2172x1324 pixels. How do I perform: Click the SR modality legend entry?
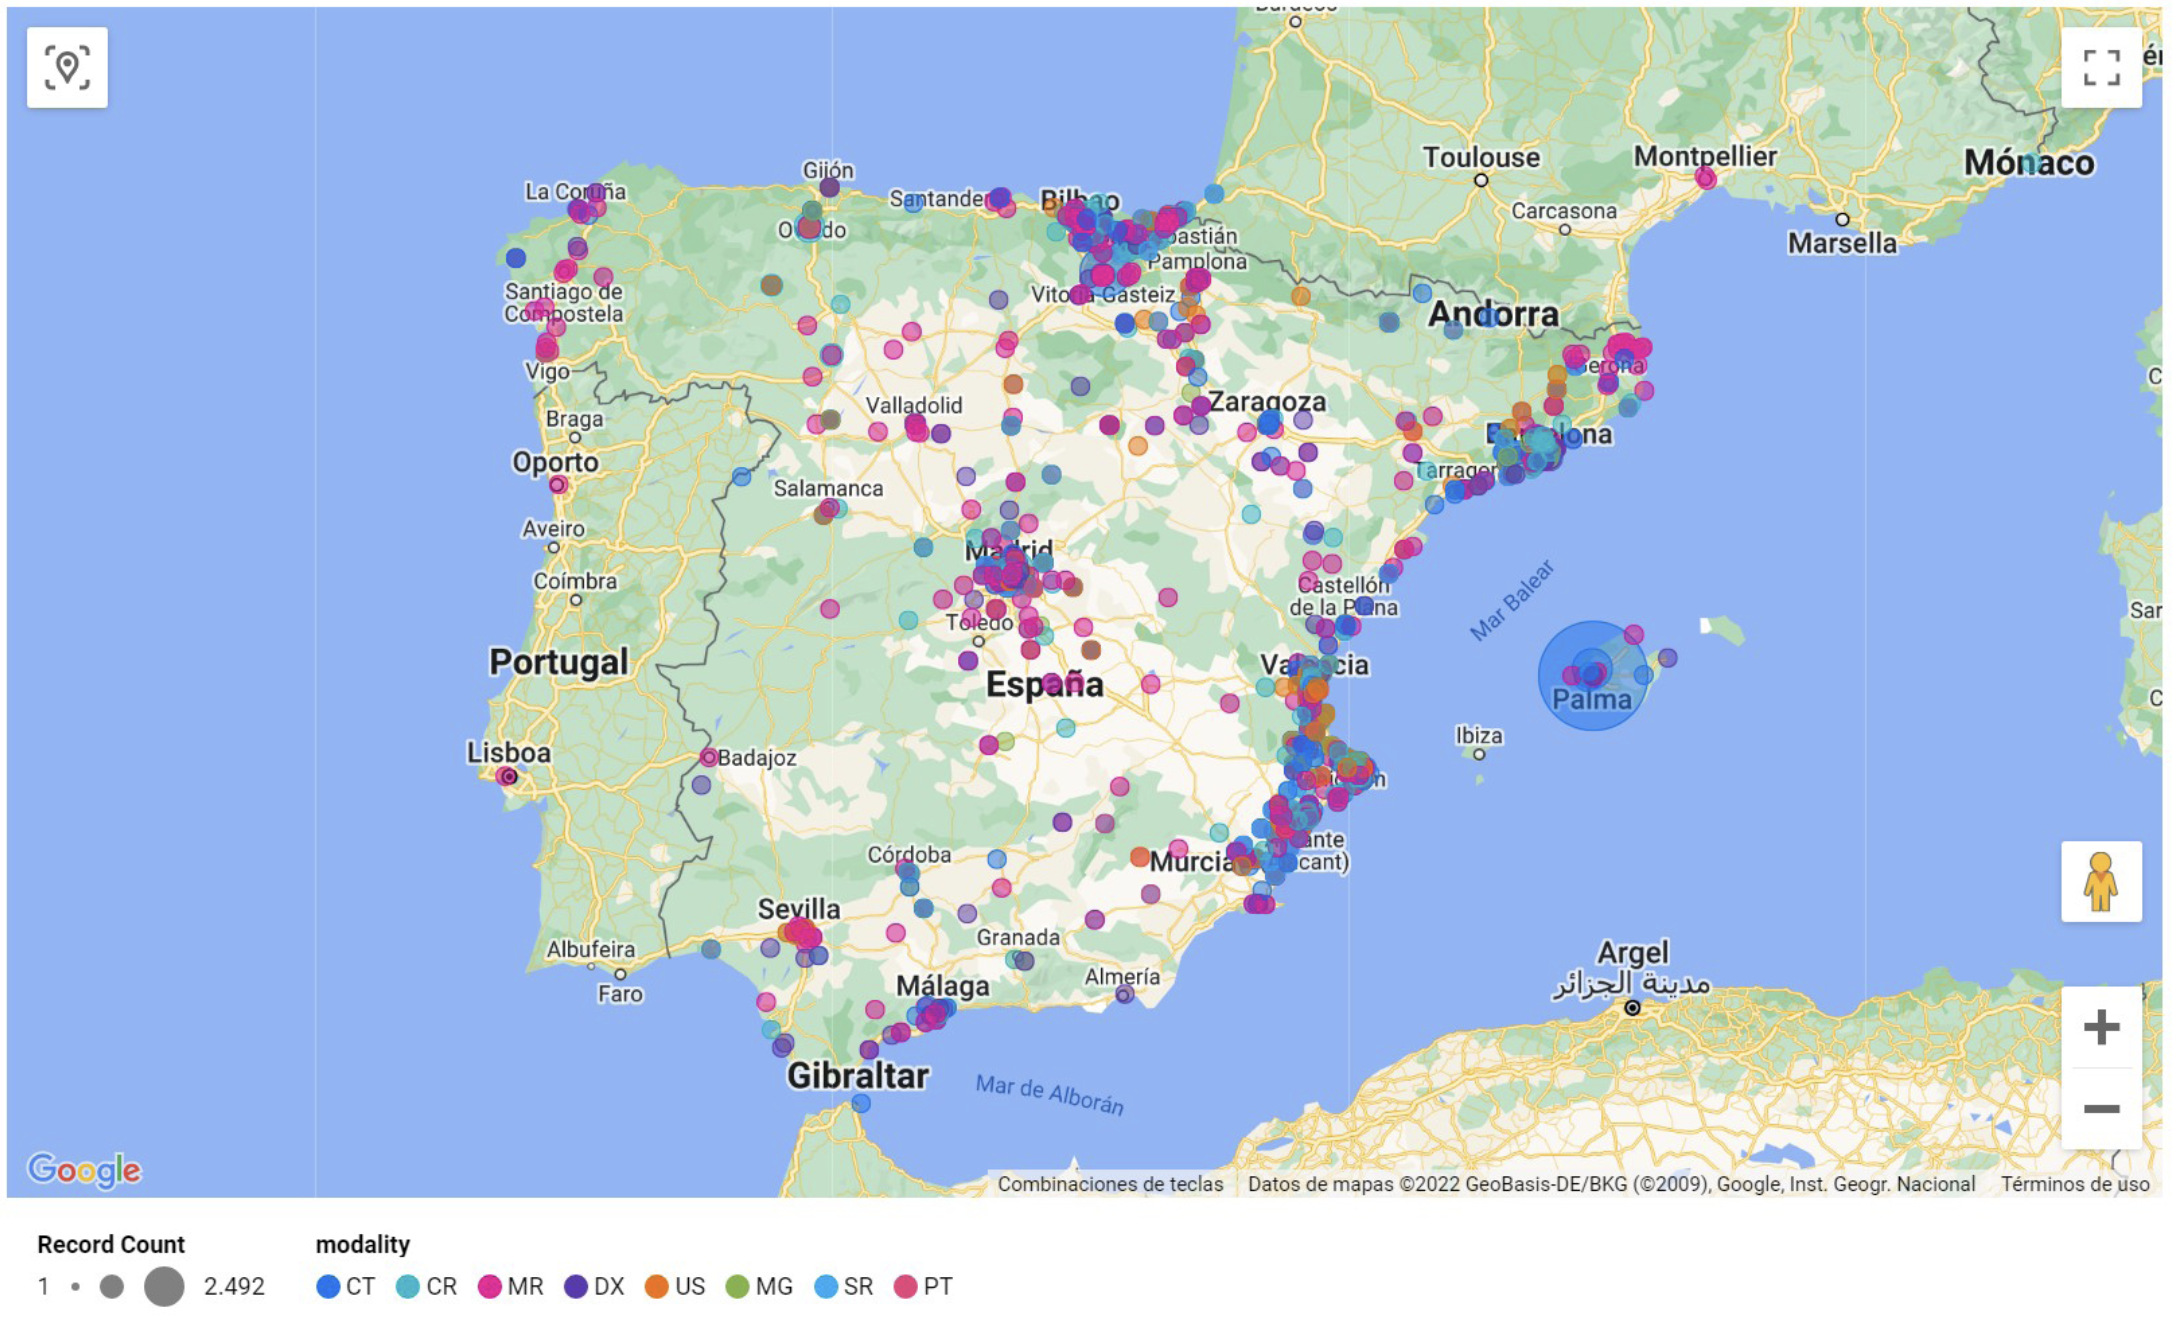pyautogui.click(x=843, y=1287)
